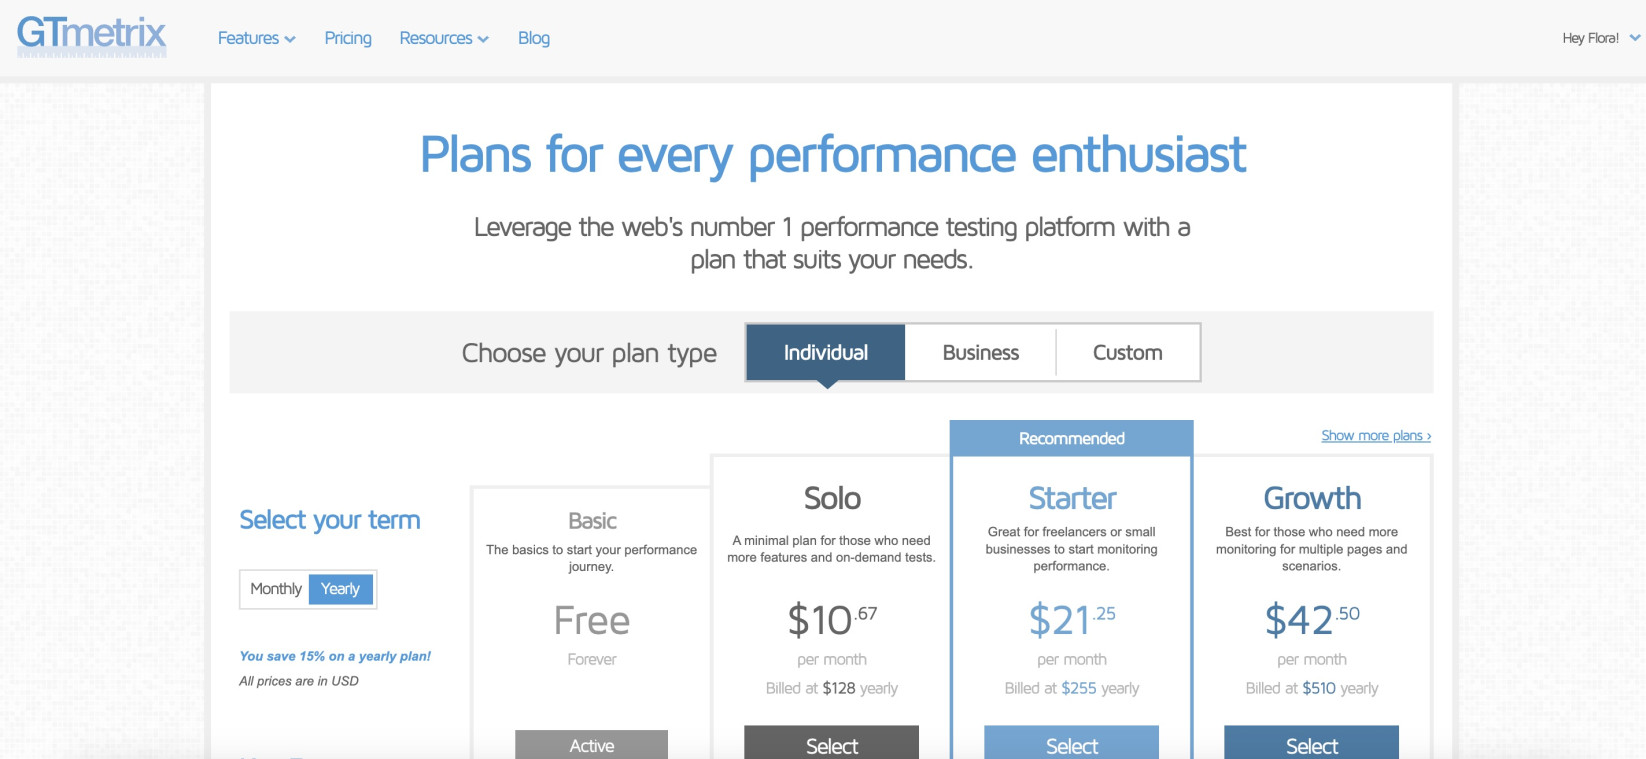Click the Active button on Basic plan
1646x759 pixels.
pyautogui.click(x=591, y=745)
